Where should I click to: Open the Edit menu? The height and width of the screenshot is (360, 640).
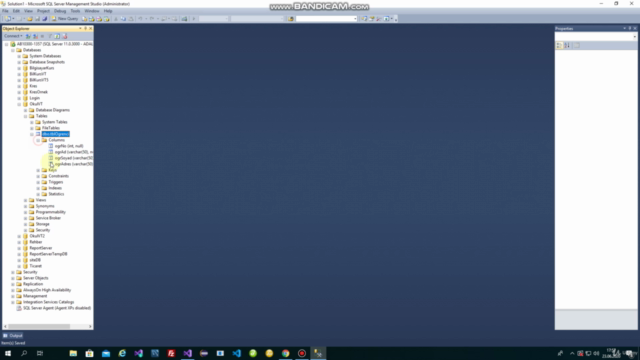pyautogui.click(x=16, y=11)
